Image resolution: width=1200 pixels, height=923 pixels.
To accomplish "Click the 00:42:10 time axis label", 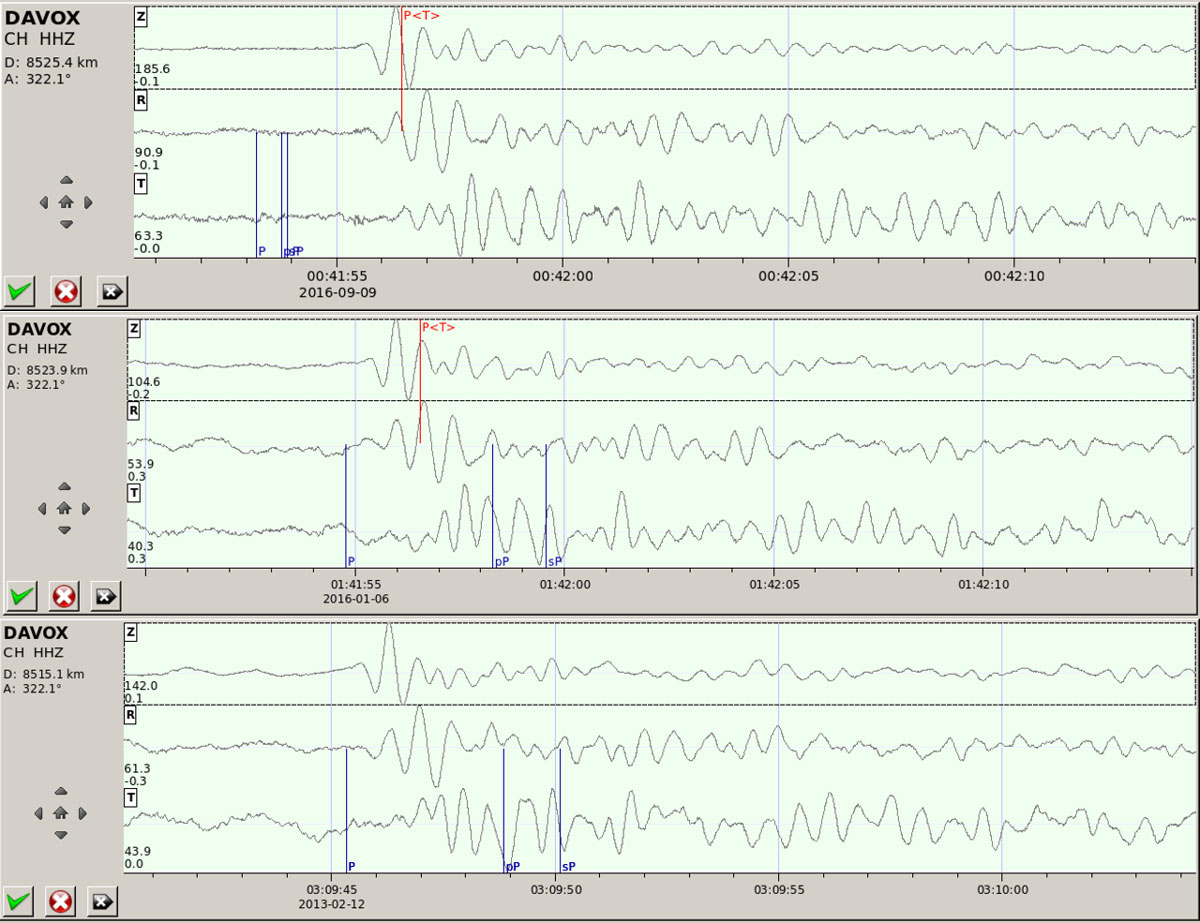I will coord(1014,276).
